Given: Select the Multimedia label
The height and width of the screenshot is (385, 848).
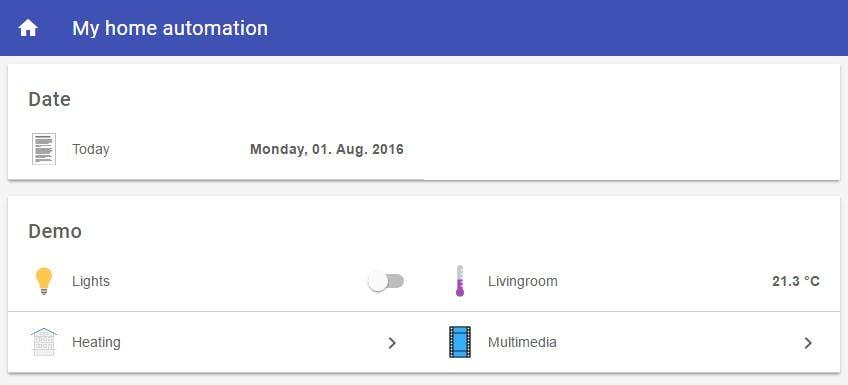Looking at the screenshot, I should click(522, 342).
